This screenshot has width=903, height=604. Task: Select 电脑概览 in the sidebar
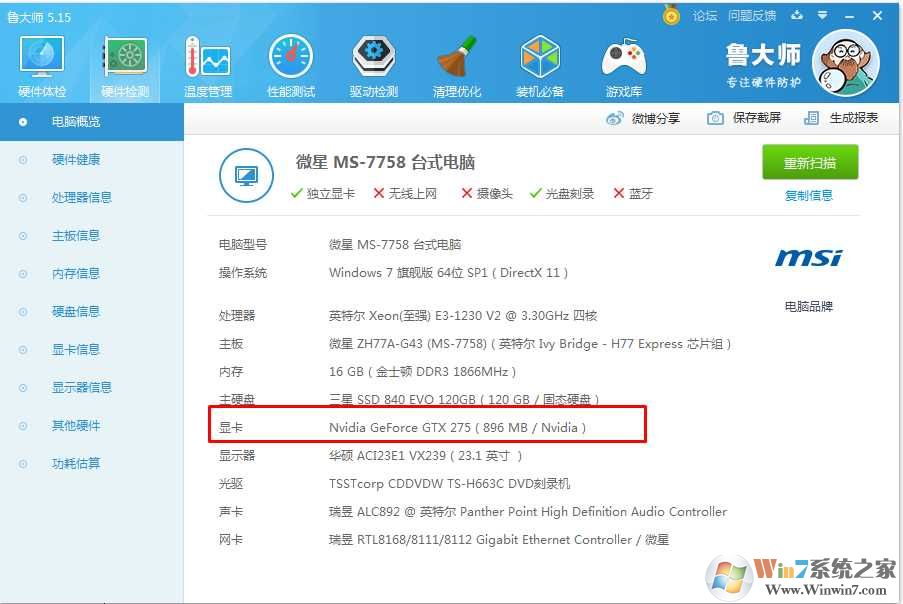(x=92, y=121)
